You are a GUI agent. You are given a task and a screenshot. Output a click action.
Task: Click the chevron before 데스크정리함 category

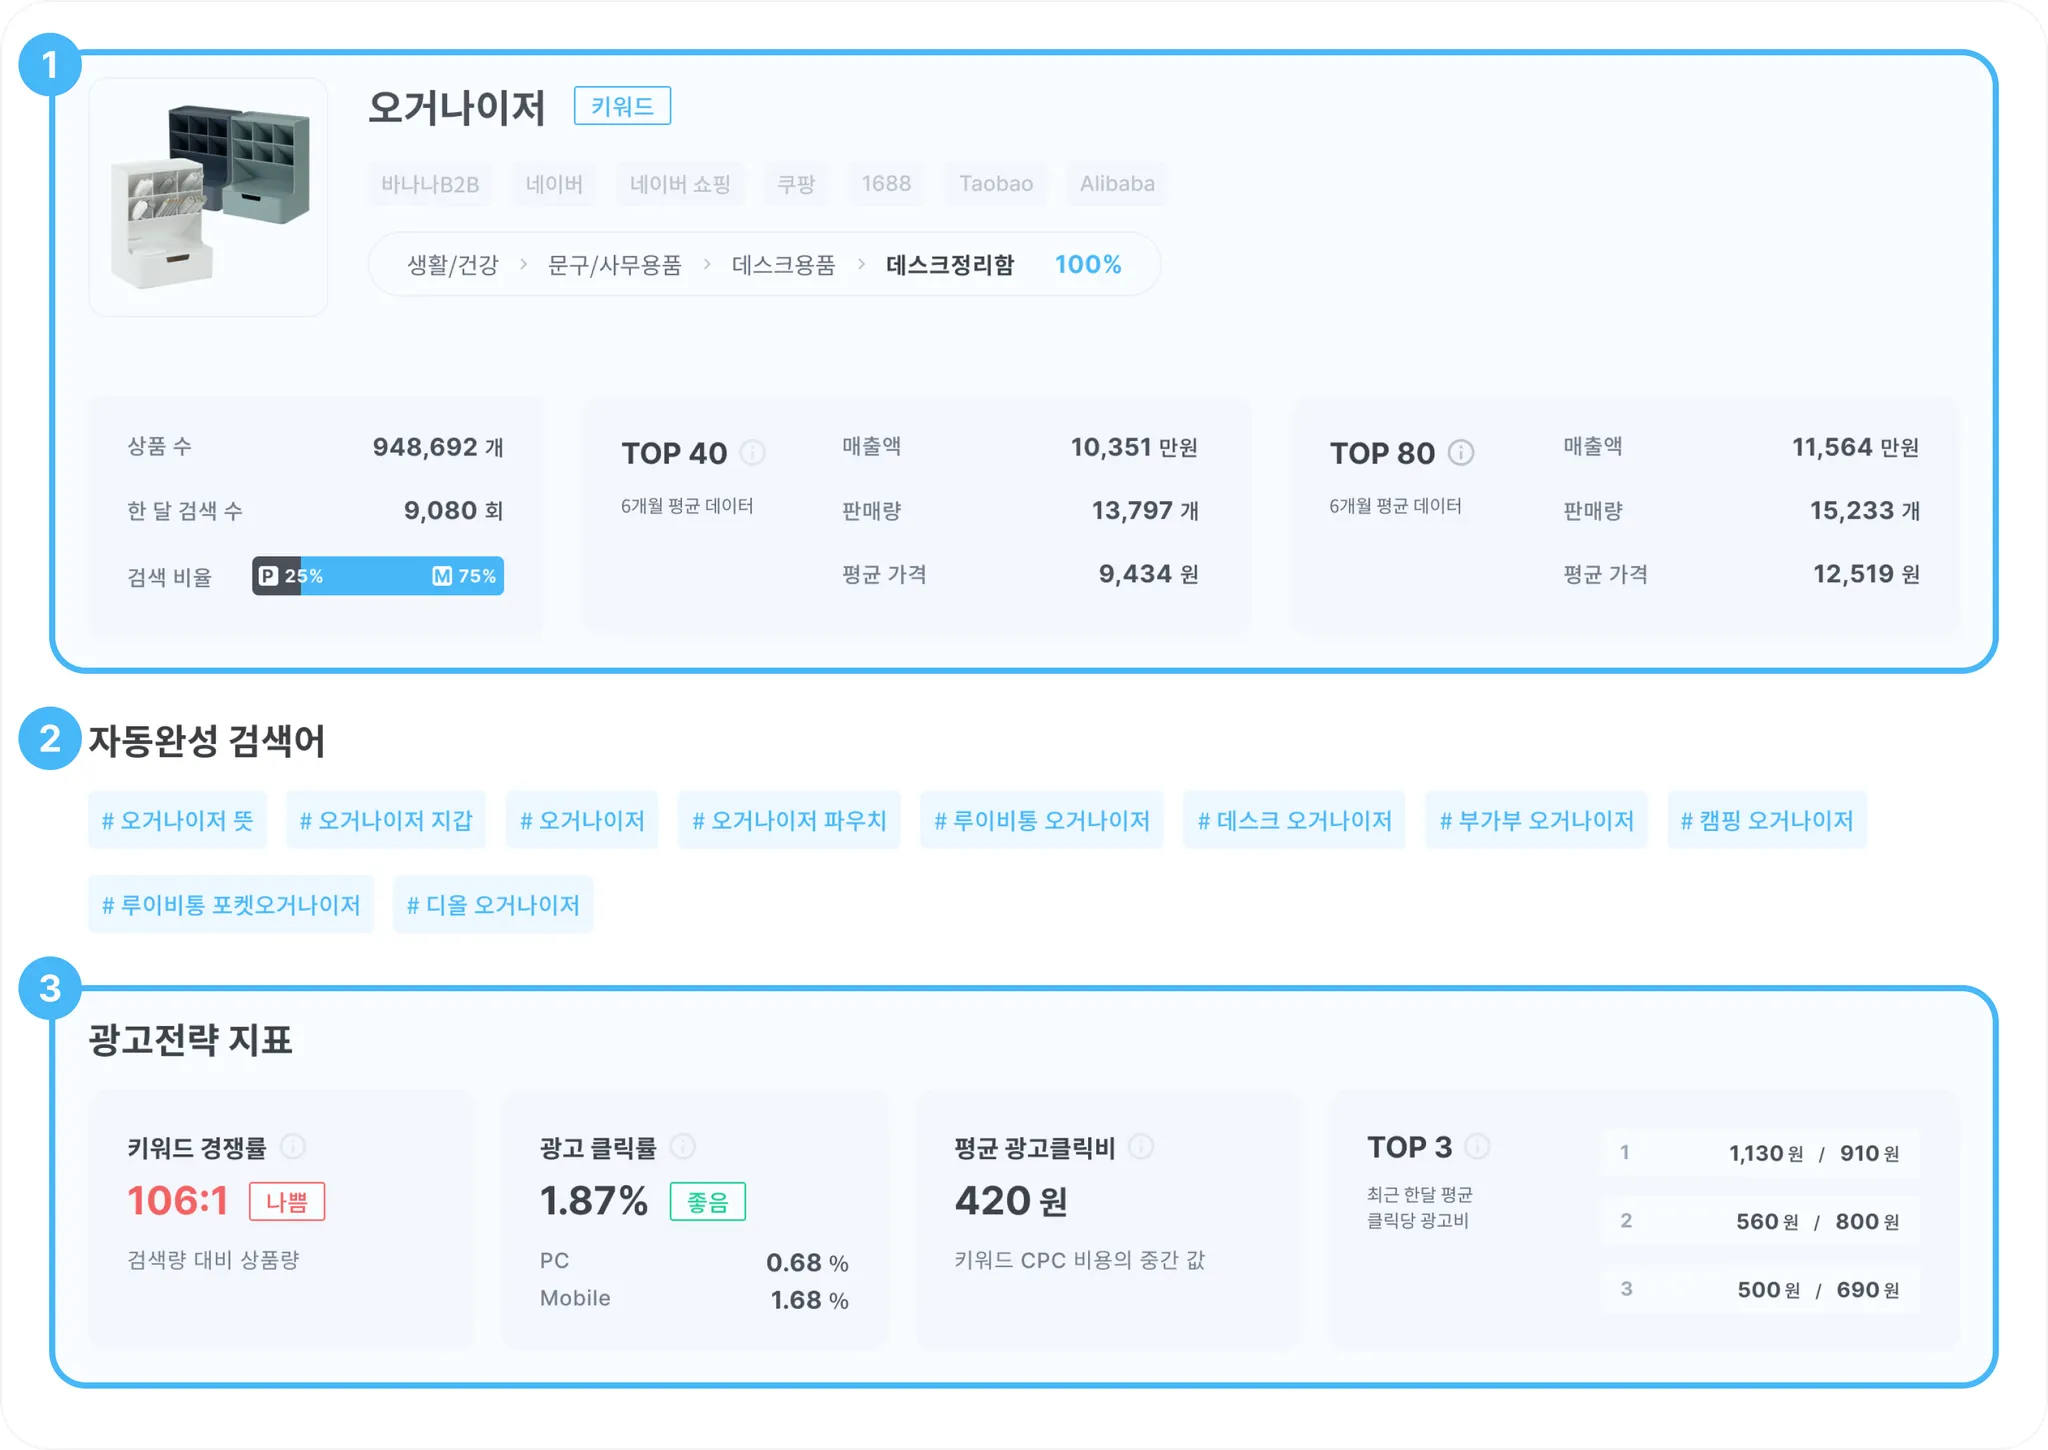861,265
